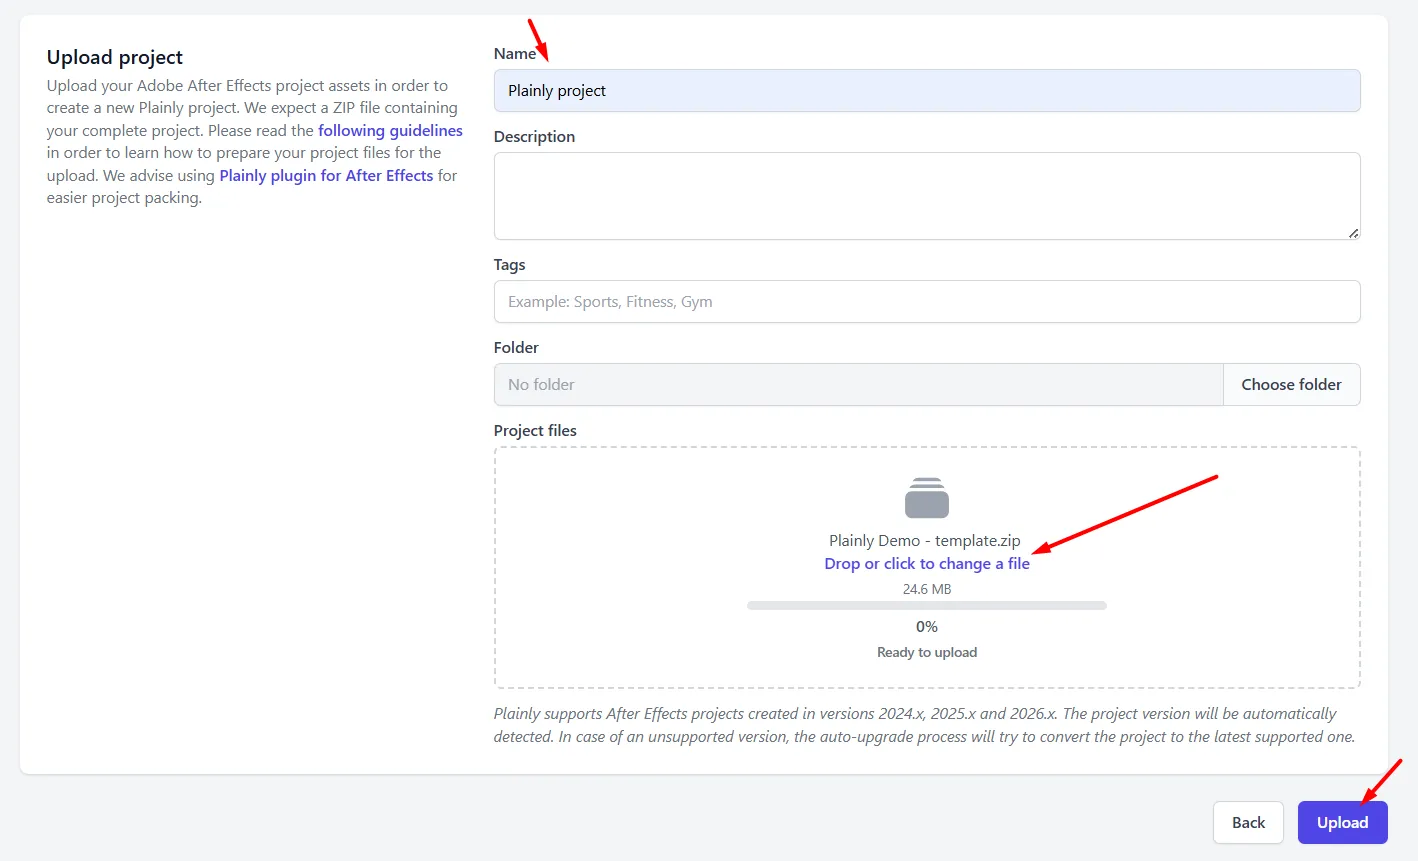Click Drop or click to change a file
This screenshot has height=861, width=1418.
coord(926,563)
